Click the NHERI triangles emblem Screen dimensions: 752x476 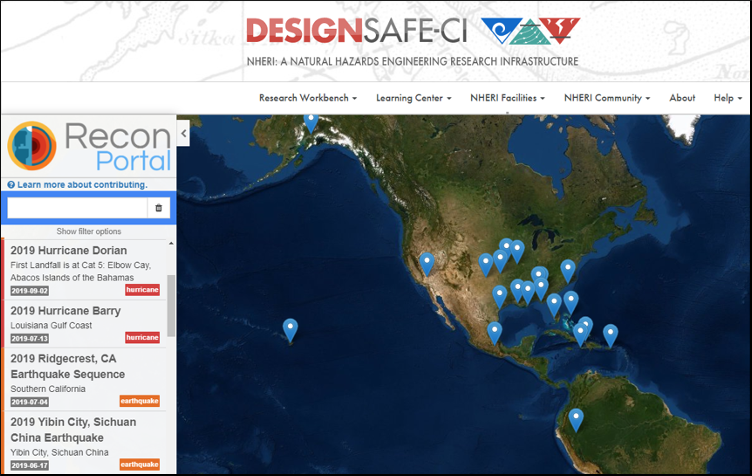[x=530, y=31]
